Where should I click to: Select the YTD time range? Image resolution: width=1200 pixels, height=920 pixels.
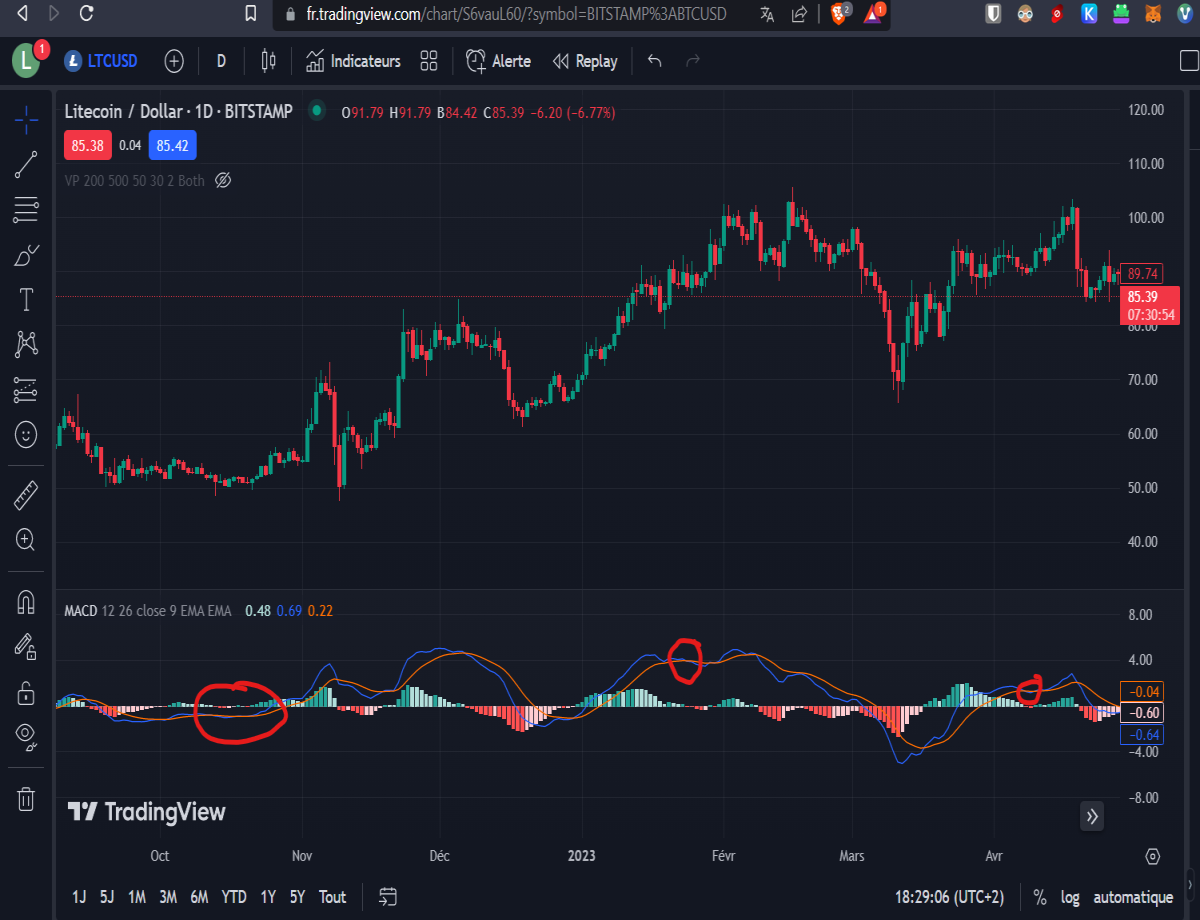click(234, 897)
